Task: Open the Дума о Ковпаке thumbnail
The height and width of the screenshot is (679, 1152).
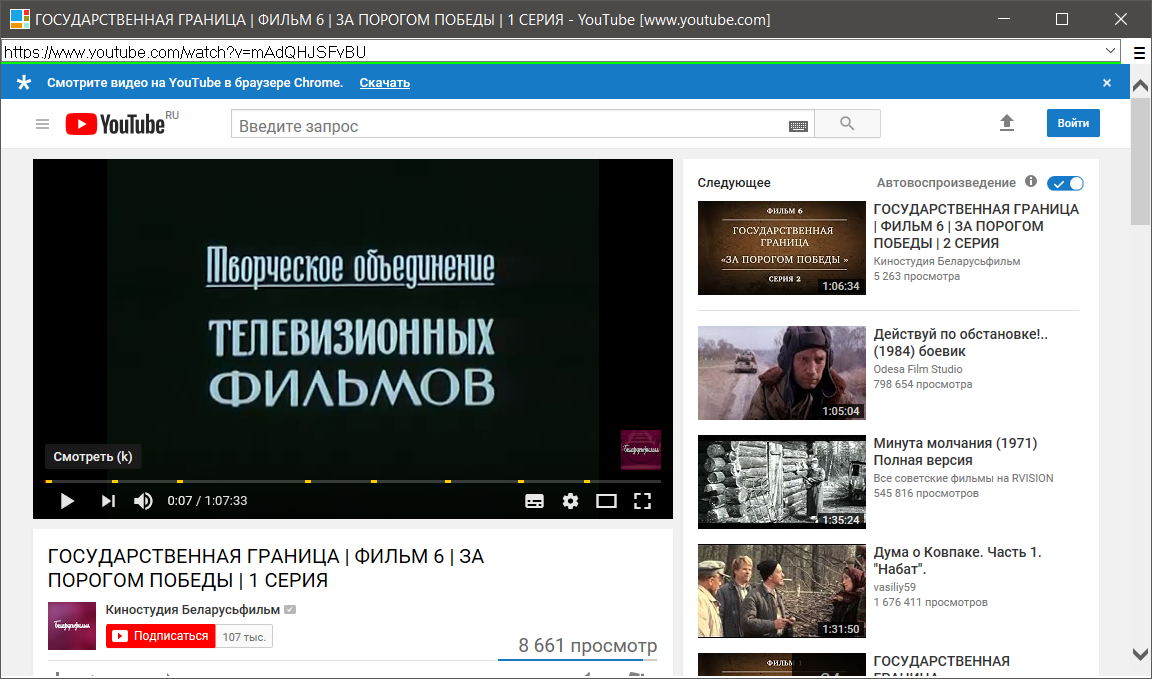Action: (782, 590)
